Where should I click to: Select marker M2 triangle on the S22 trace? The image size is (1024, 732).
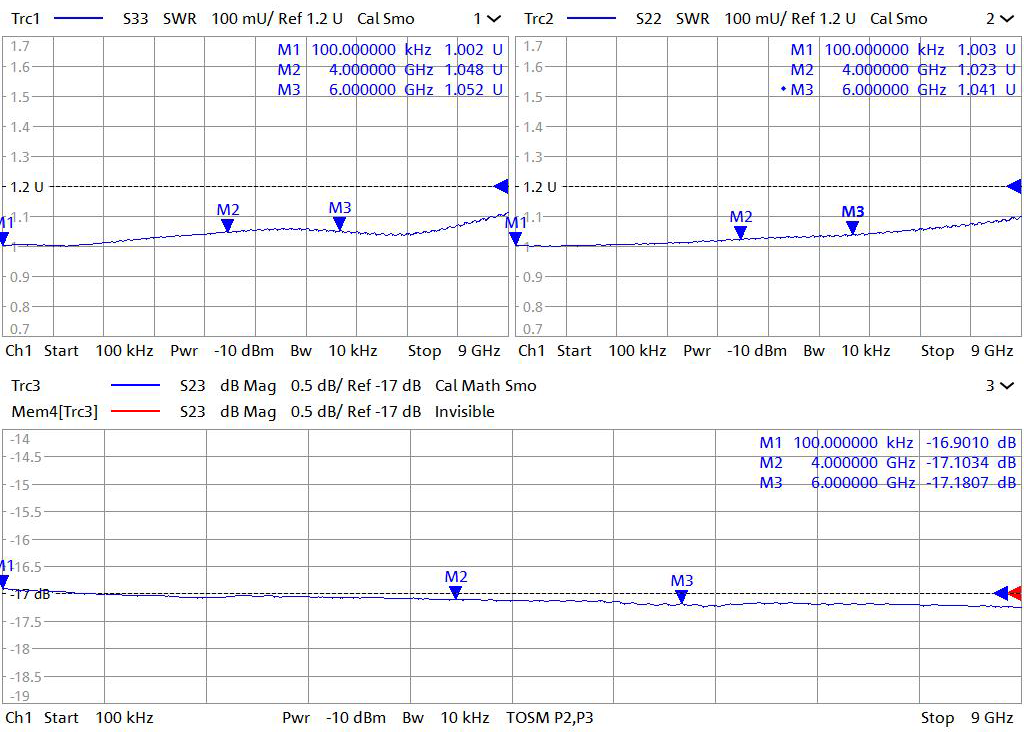click(x=740, y=232)
